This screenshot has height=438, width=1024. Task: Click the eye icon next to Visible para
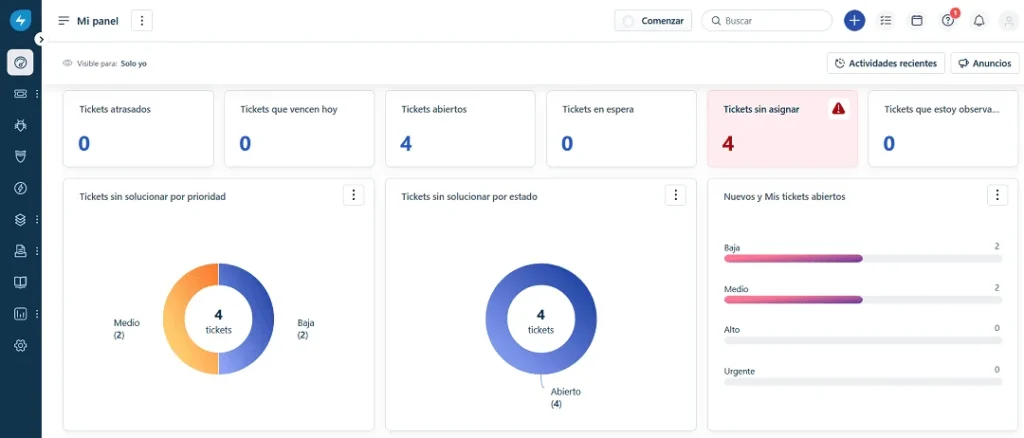coord(67,63)
